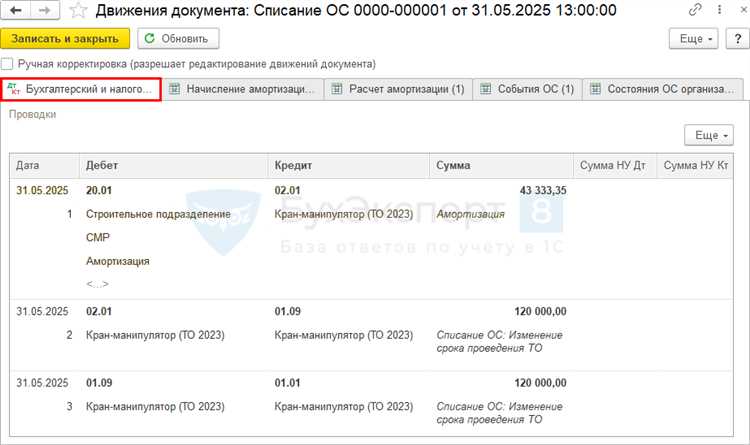This screenshot has width=750, height=445.
Task: Open the top Еще dropdown menu
Action: (694, 39)
